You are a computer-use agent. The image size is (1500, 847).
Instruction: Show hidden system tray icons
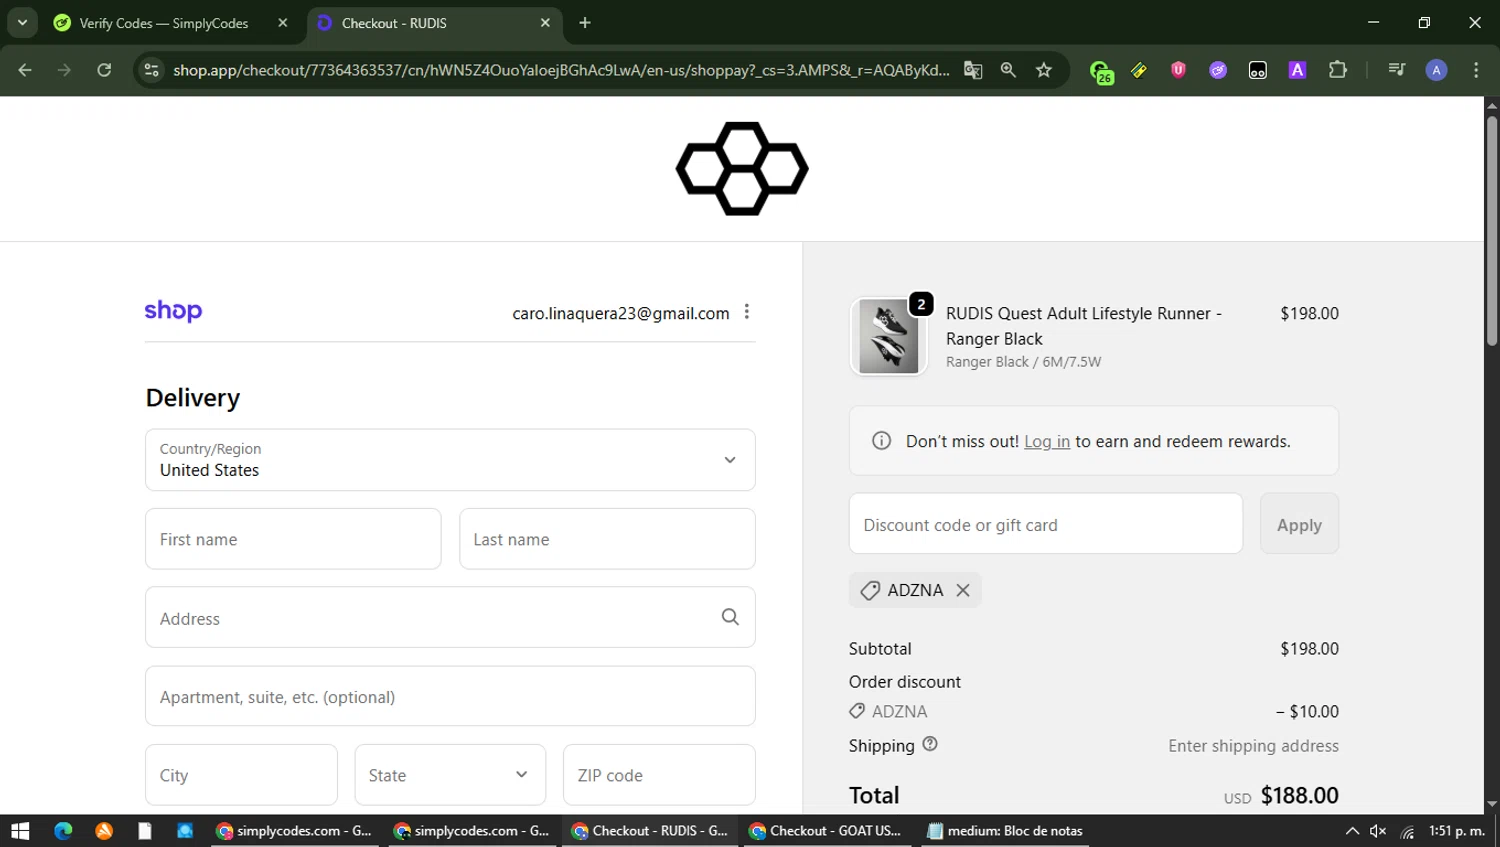pyautogui.click(x=1352, y=831)
